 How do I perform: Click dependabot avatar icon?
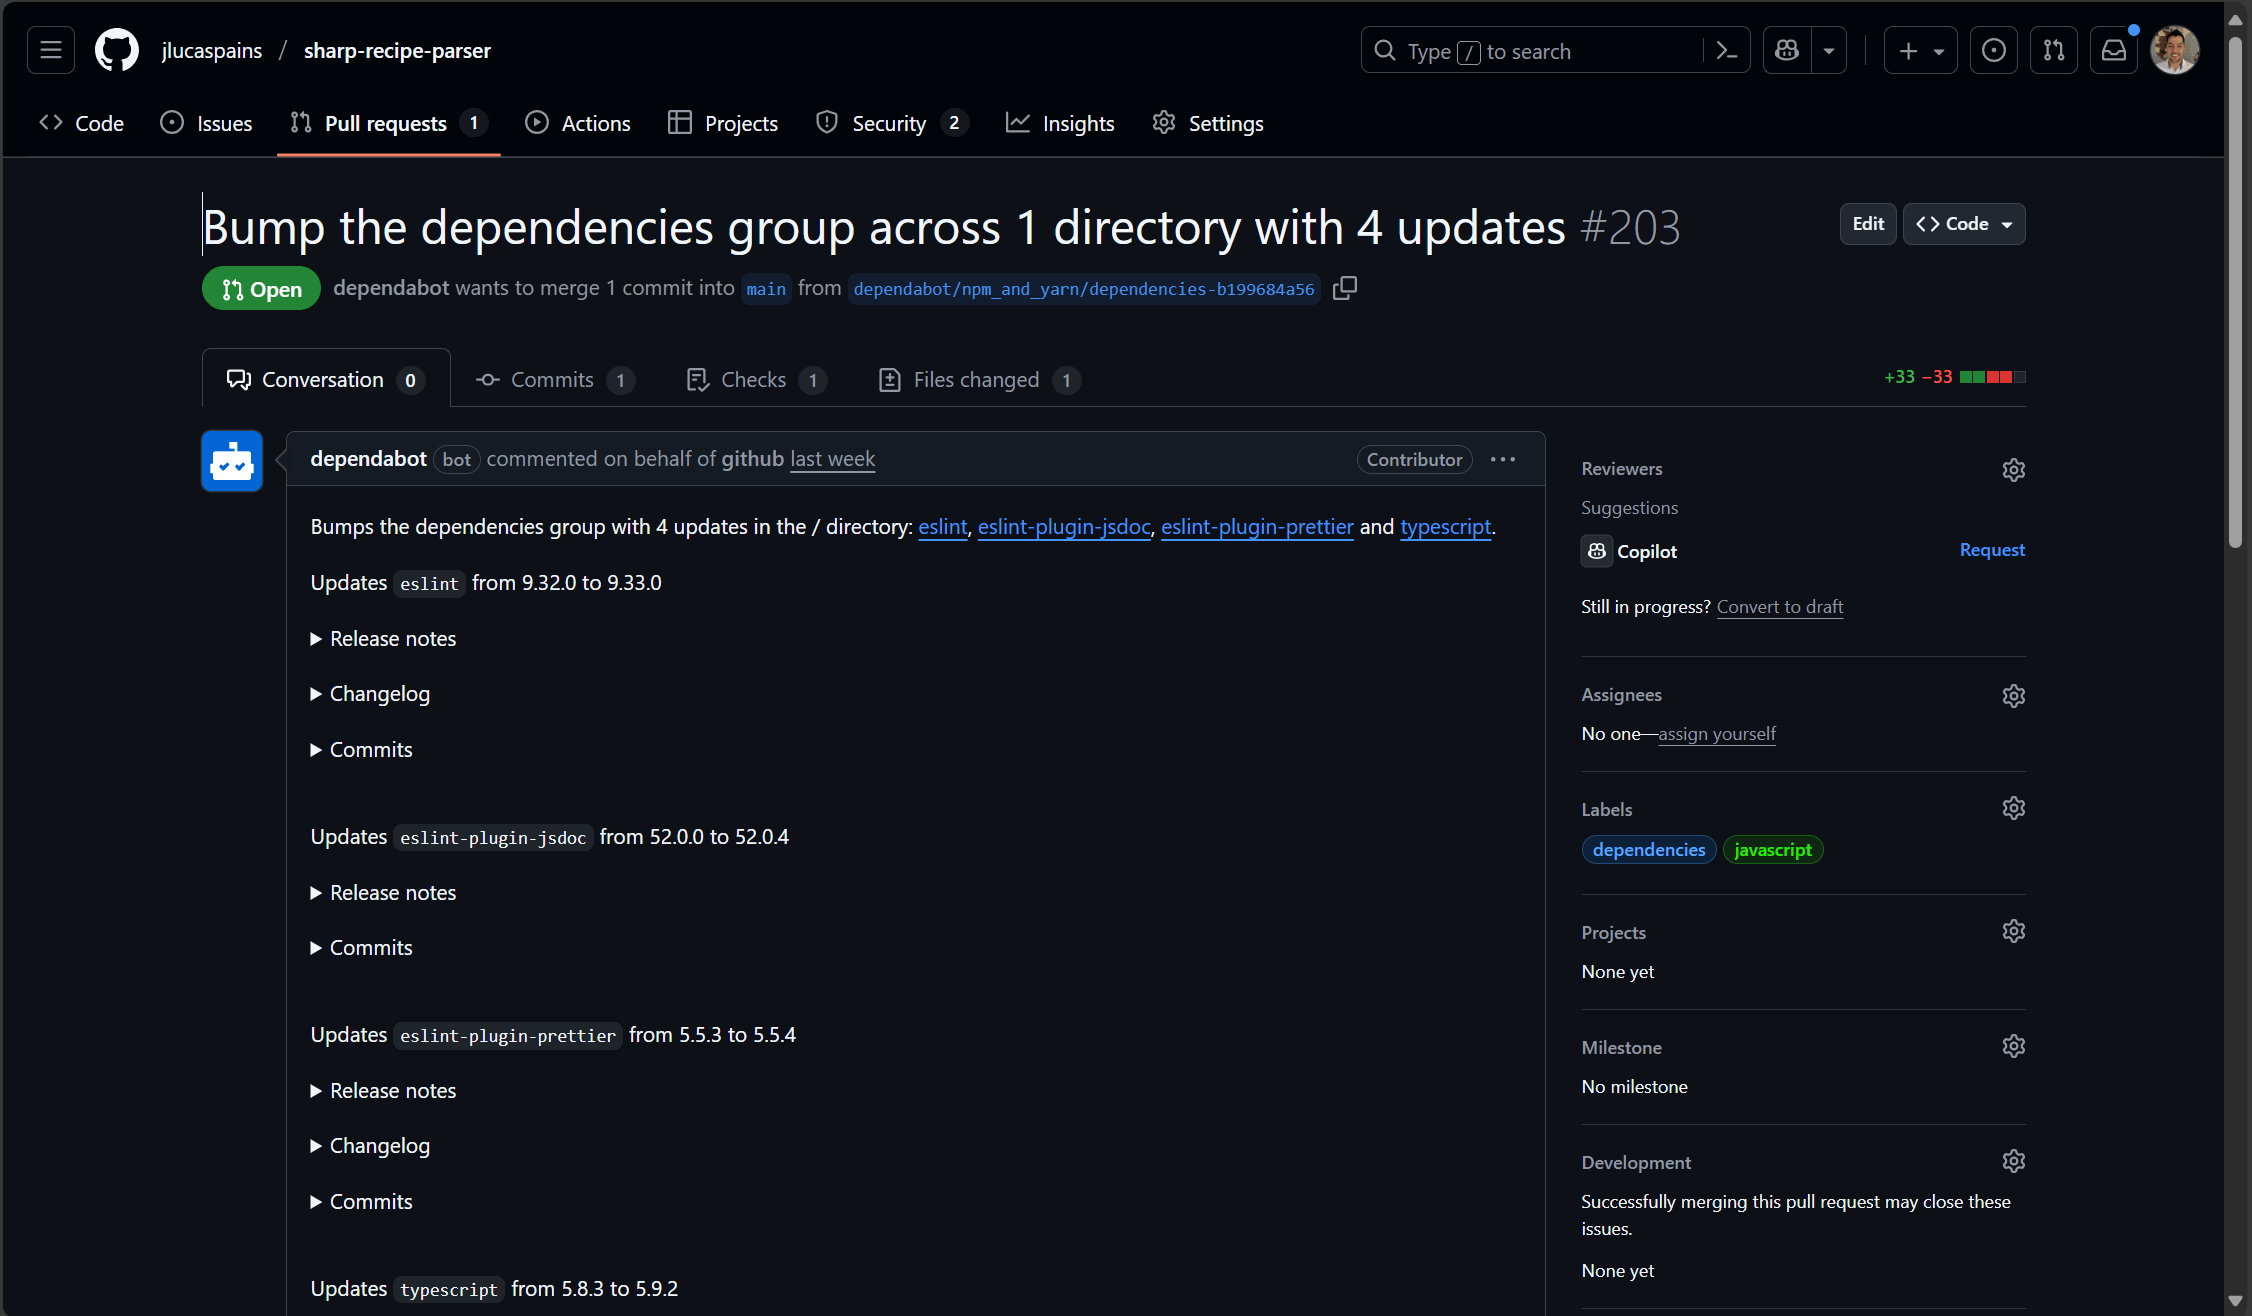click(x=232, y=461)
